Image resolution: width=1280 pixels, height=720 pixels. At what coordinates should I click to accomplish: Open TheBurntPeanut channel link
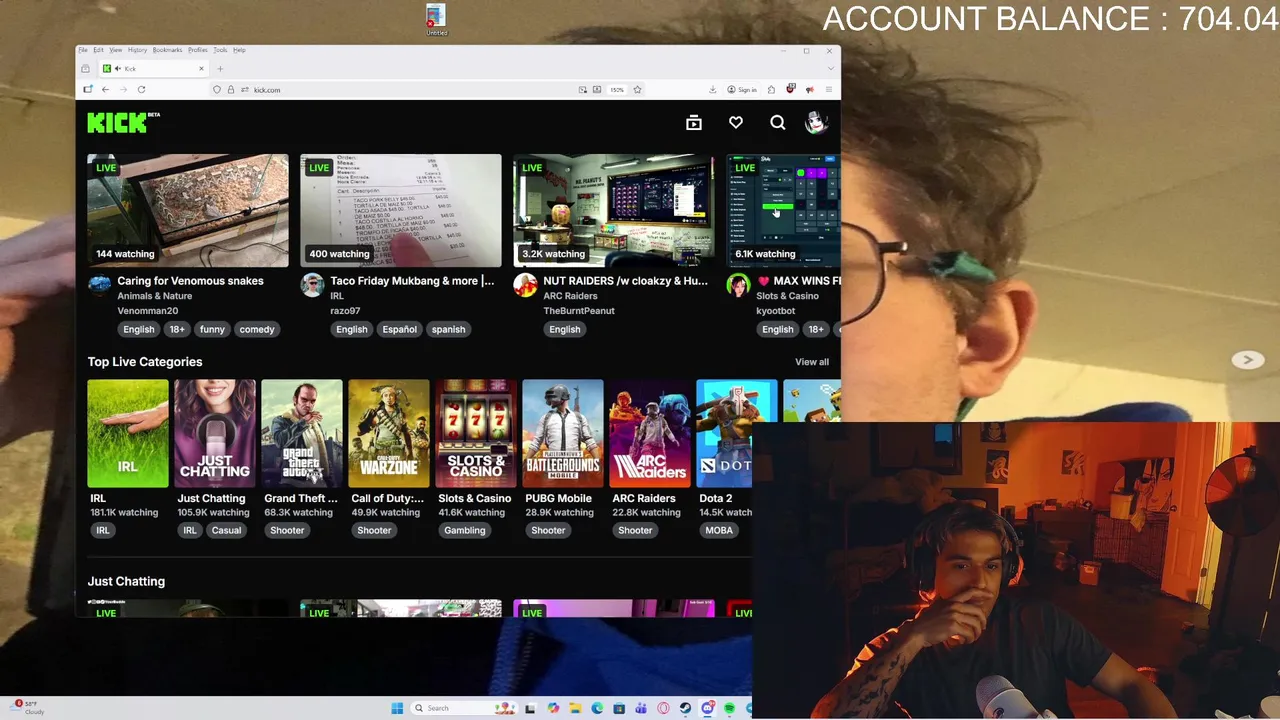pyautogui.click(x=579, y=311)
